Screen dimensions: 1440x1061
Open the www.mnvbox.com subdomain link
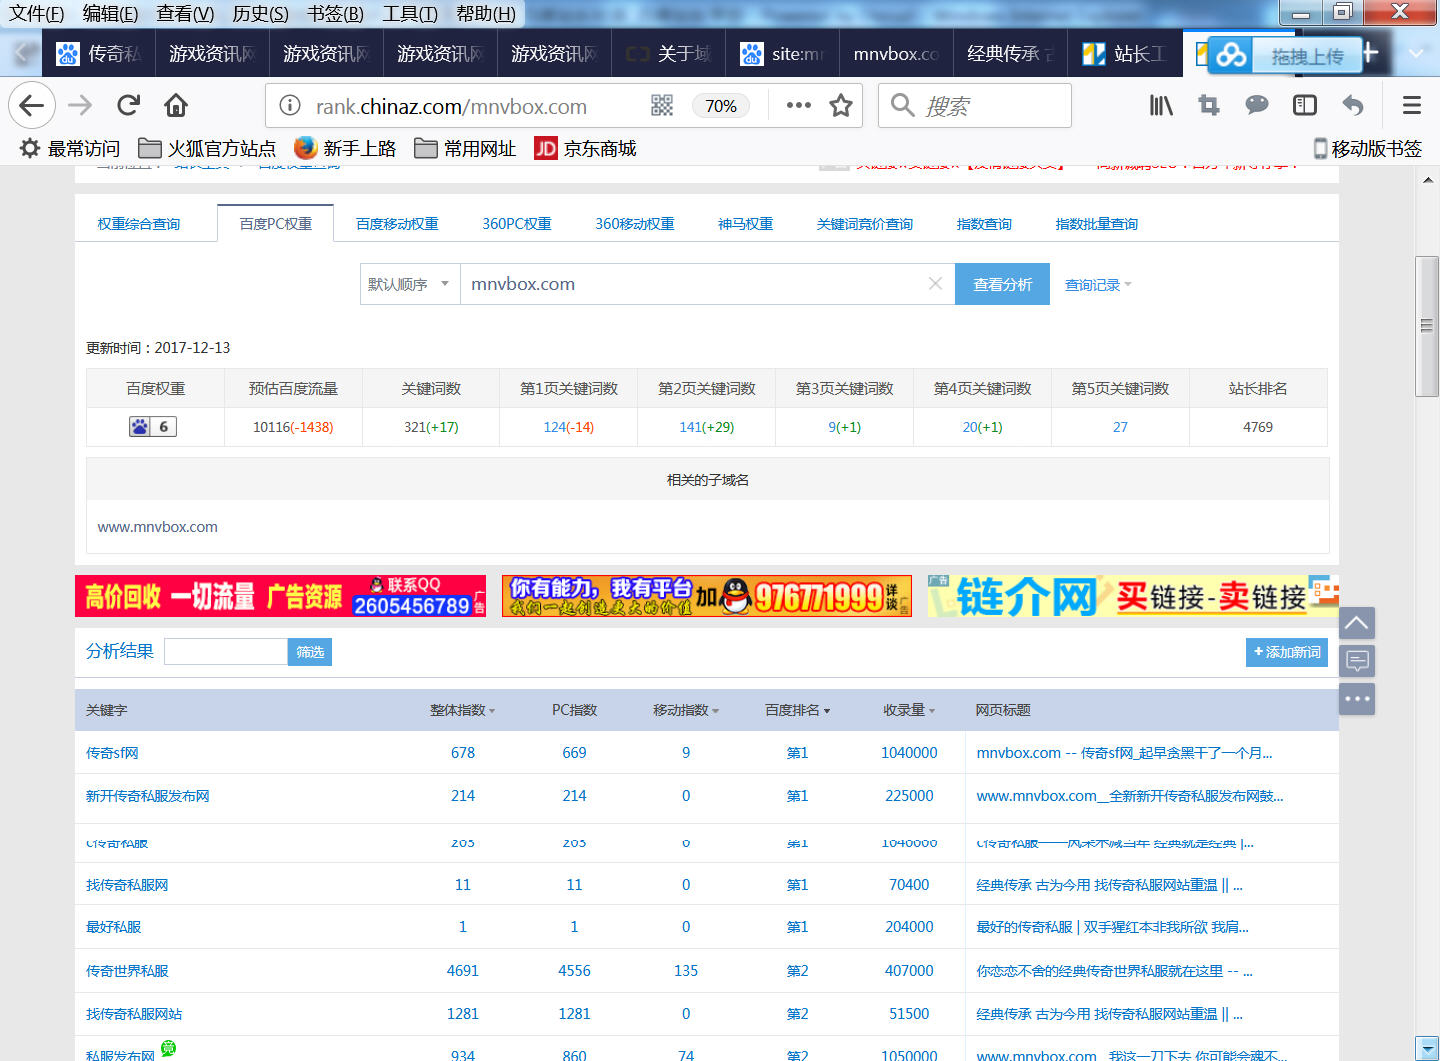coord(157,527)
